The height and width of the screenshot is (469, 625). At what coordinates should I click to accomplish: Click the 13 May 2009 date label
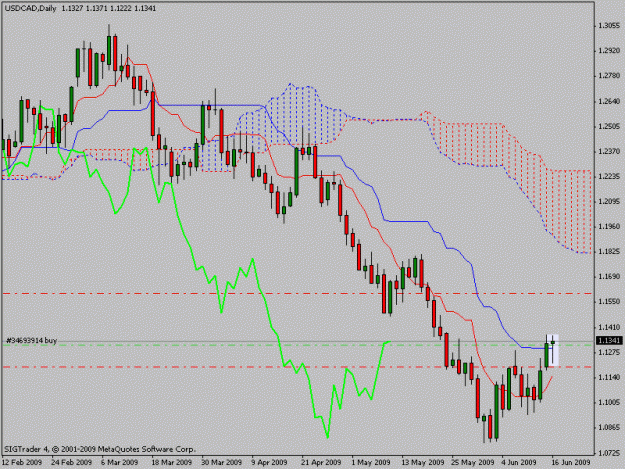[423, 462]
